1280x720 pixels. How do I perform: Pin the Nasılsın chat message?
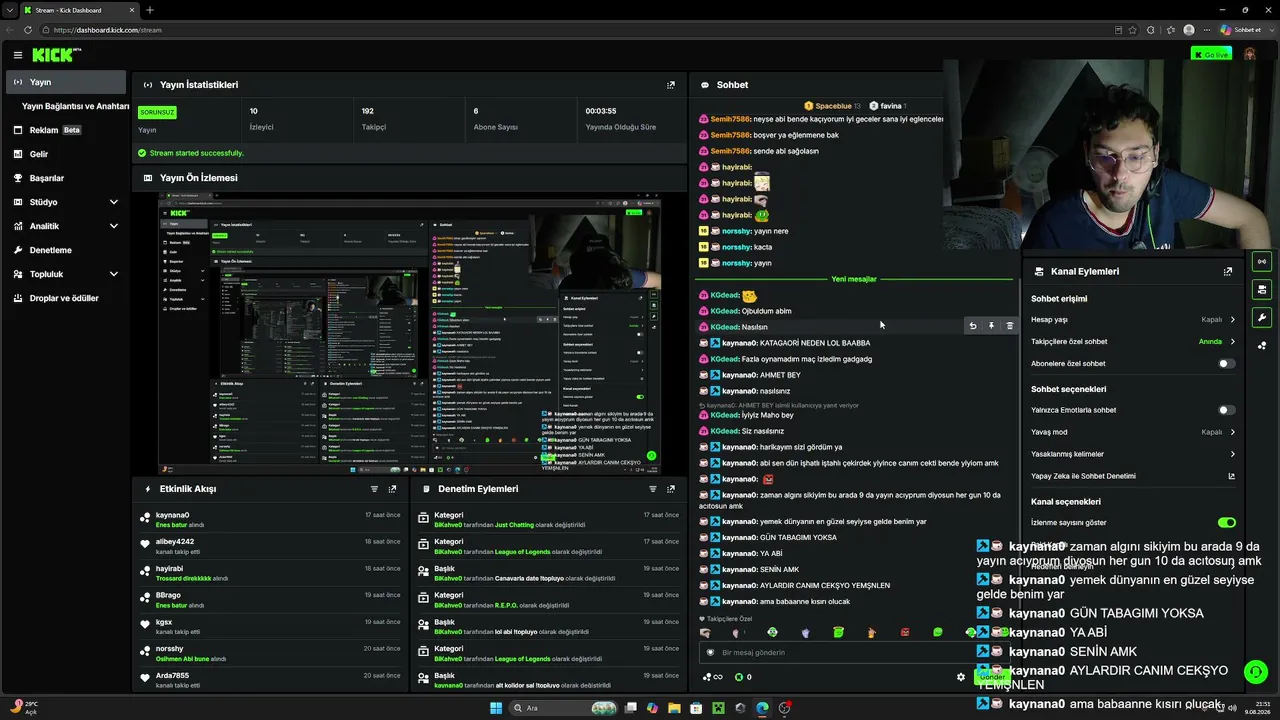click(991, 326)
